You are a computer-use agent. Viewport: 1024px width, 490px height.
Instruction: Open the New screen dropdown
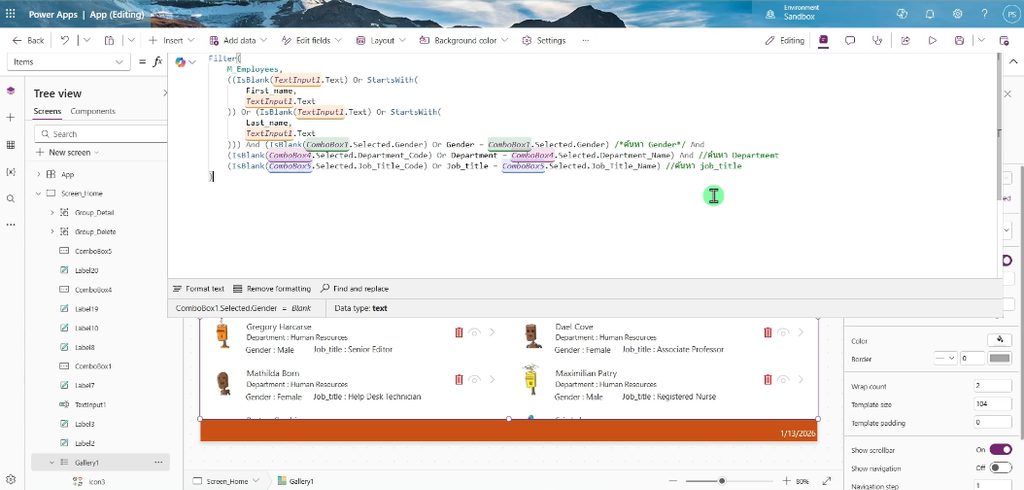click(67, 152)
